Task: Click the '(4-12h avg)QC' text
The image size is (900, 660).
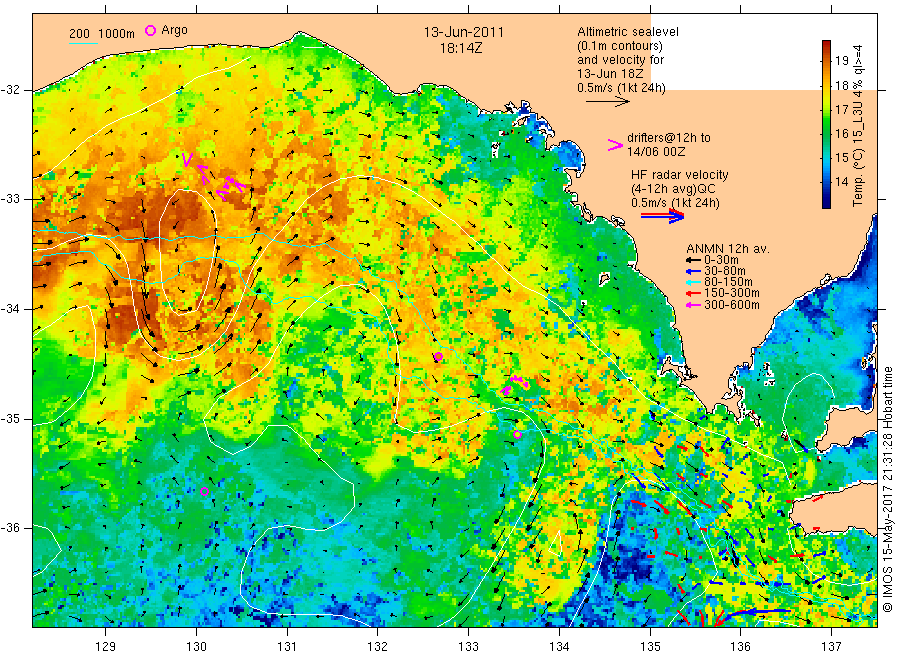Action: [x=673, y=189]
